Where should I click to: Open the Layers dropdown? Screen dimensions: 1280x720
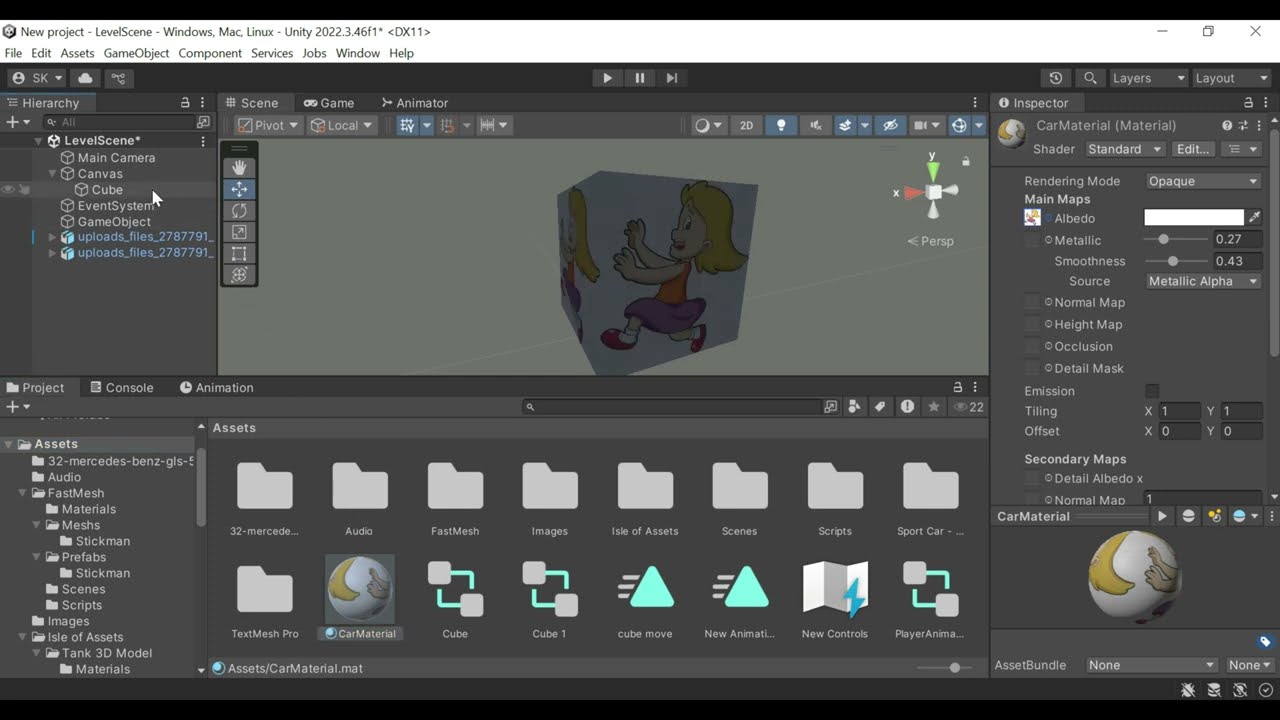(x=1148, y=78)
